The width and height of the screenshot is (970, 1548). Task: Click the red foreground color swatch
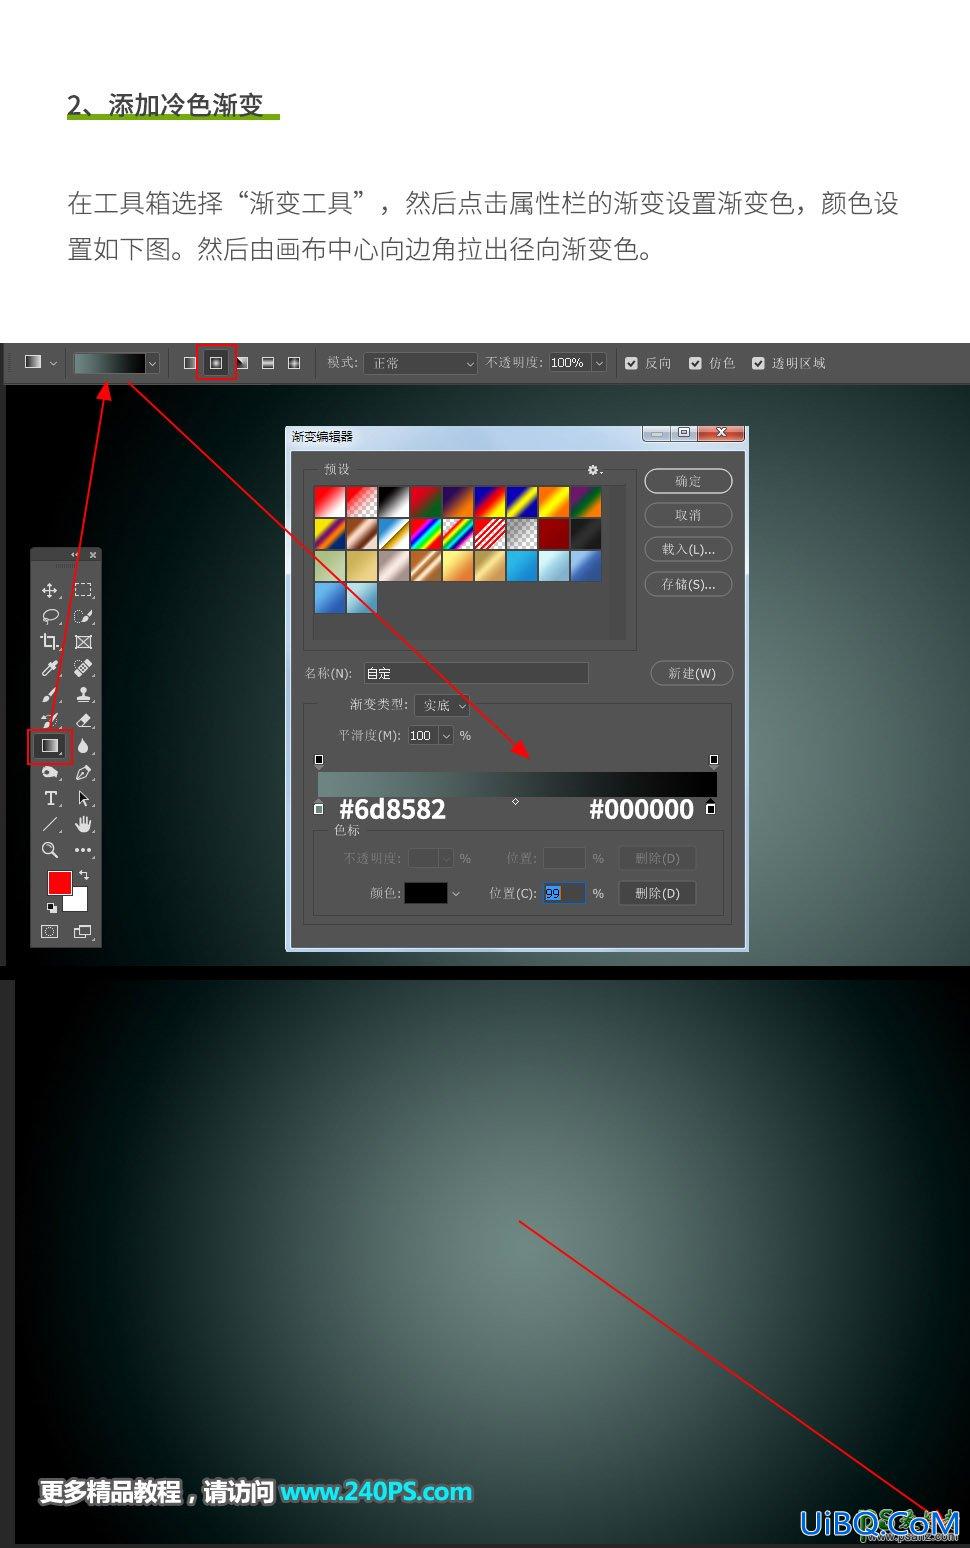pyautogui.click(x=60, y=883)
